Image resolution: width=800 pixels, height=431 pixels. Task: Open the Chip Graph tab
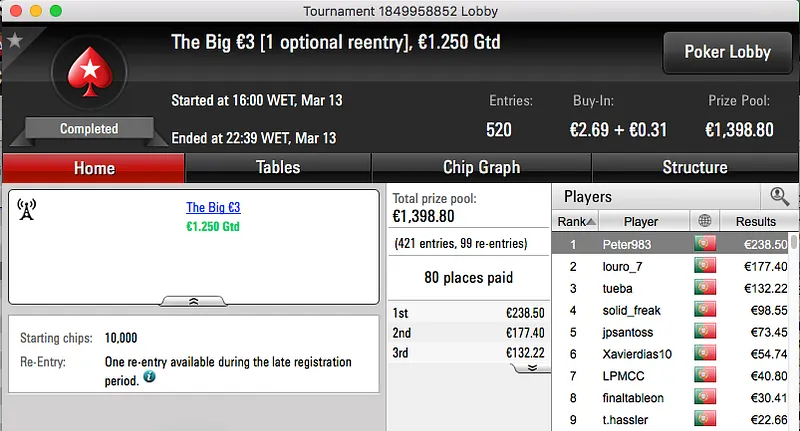(x=481, y=167)
